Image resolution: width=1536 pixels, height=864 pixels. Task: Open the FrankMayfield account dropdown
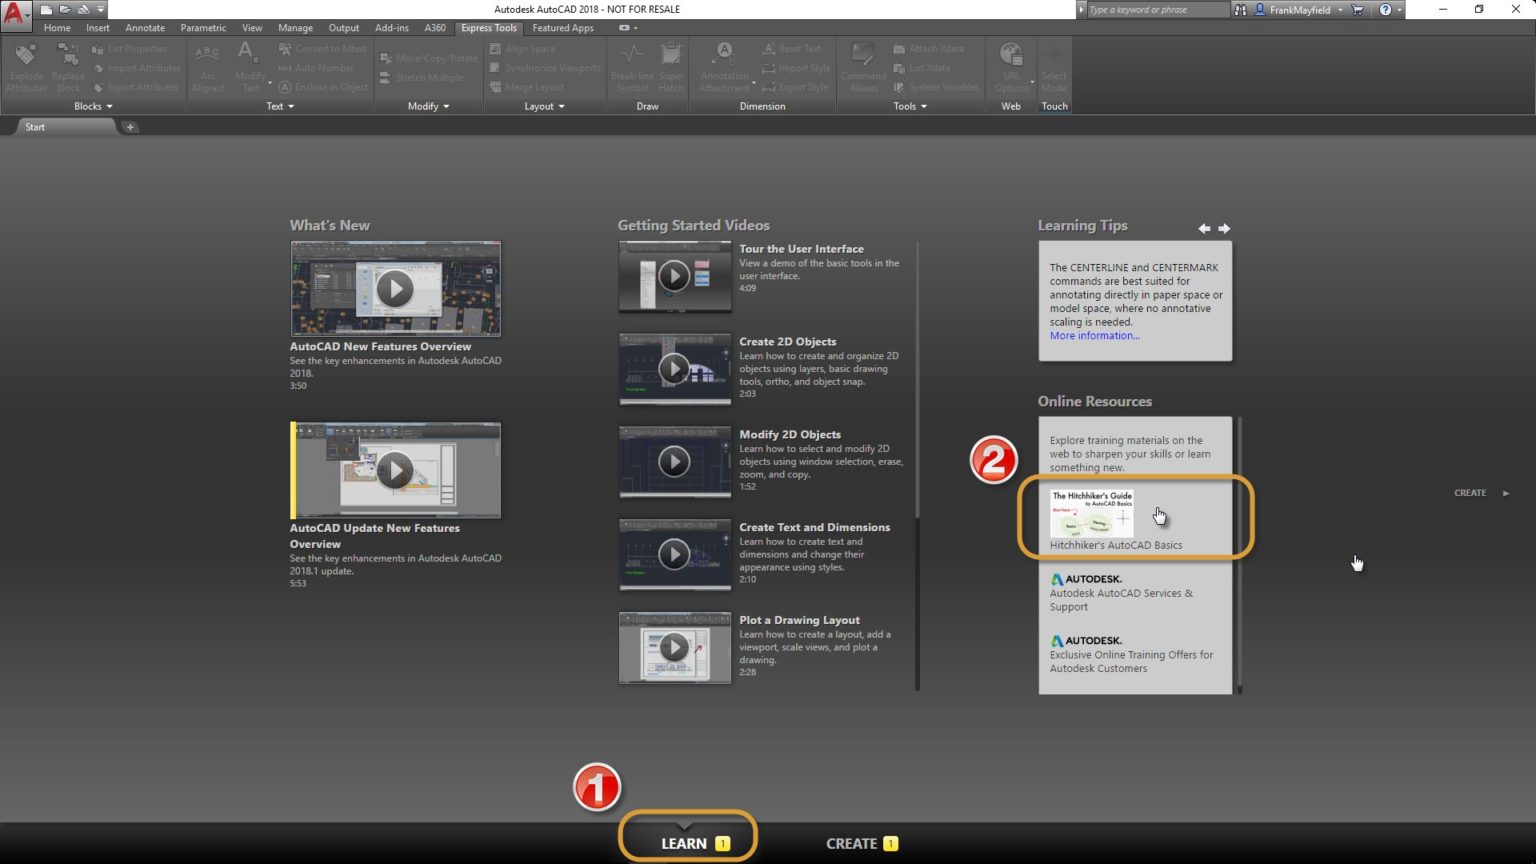1300,10
